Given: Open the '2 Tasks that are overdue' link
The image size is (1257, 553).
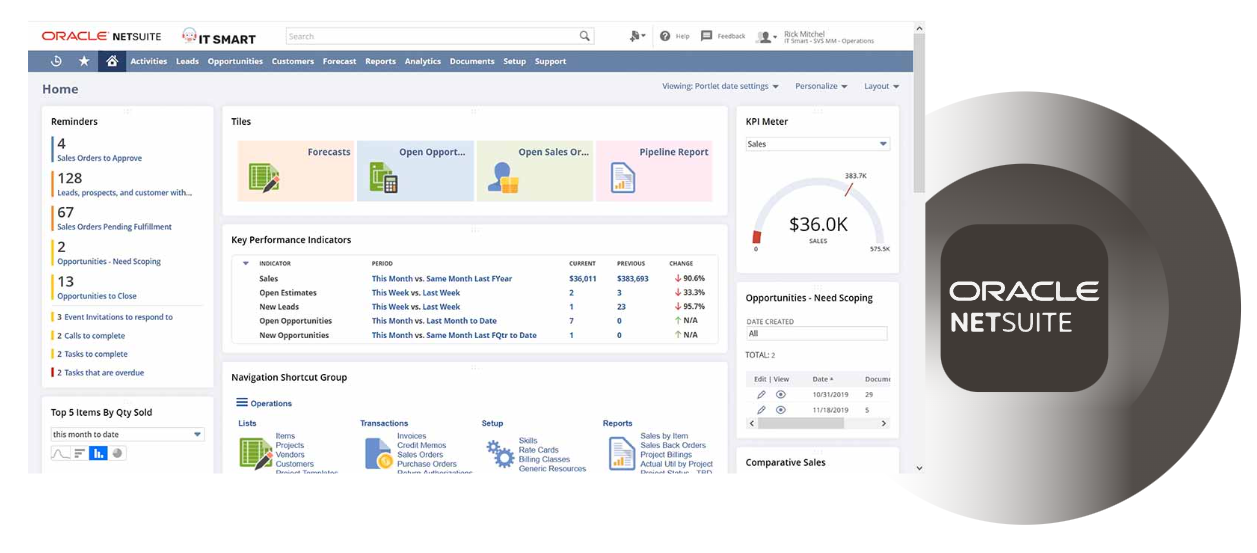Looking at the screenshot, I should pos(100,372).
